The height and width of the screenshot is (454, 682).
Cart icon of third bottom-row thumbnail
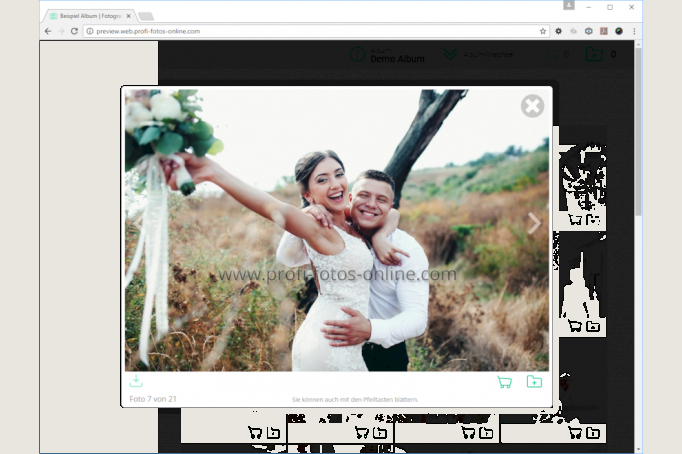click(x=468, y=433)
